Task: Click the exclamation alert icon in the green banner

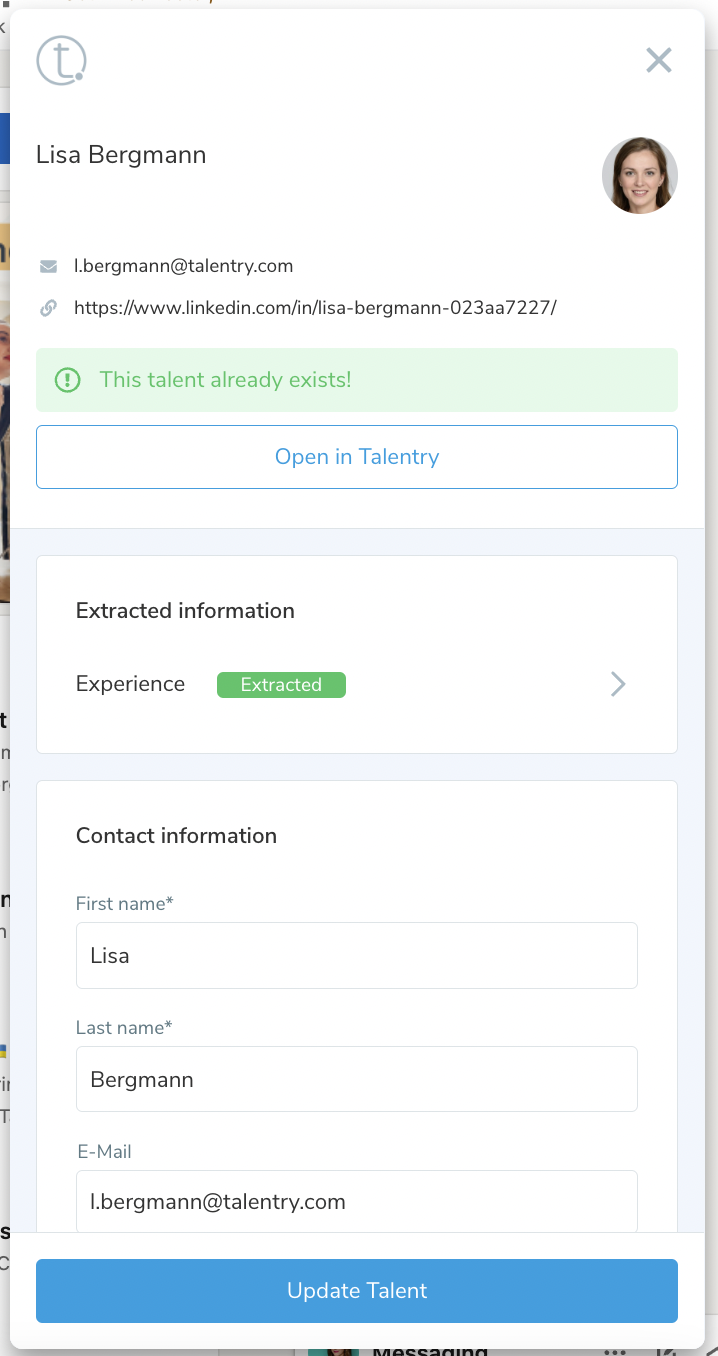Action: pos(67,380)
